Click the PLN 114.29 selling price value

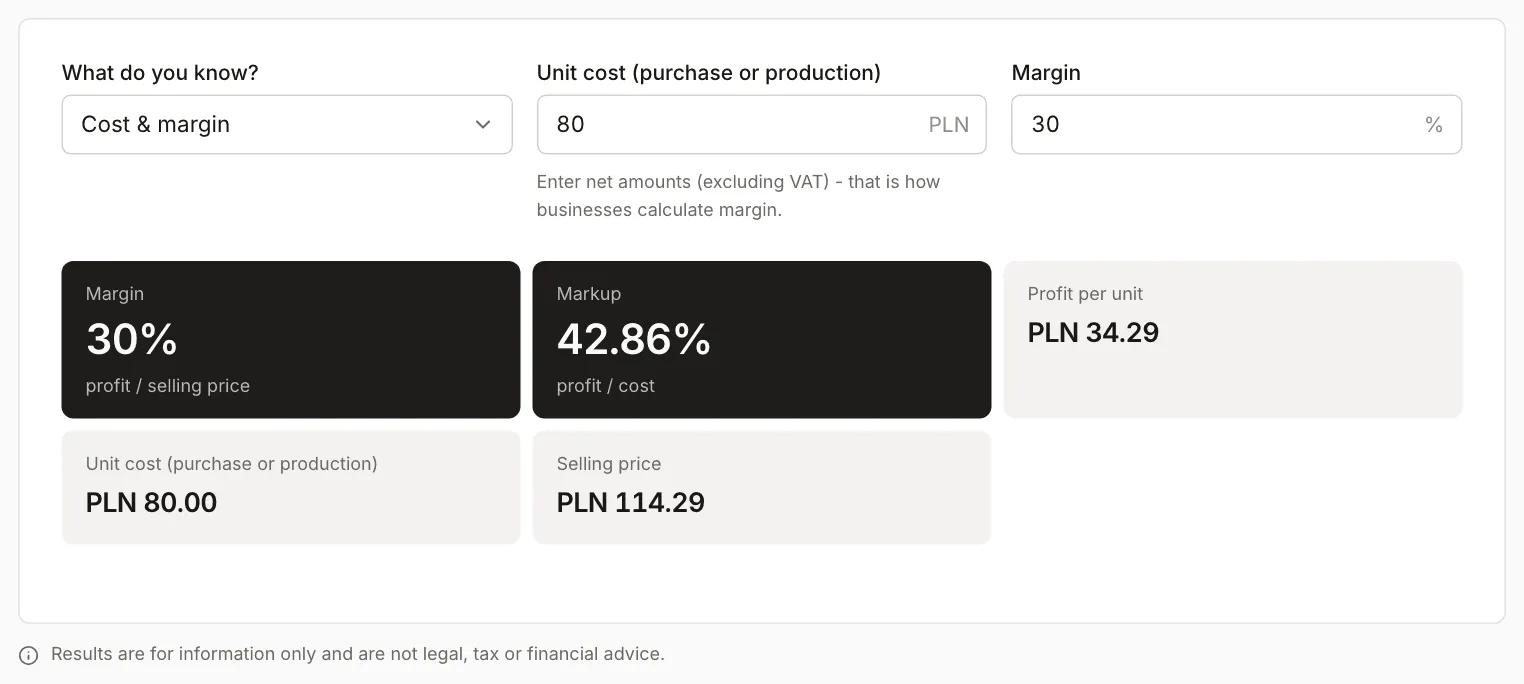tap(630, 502)
